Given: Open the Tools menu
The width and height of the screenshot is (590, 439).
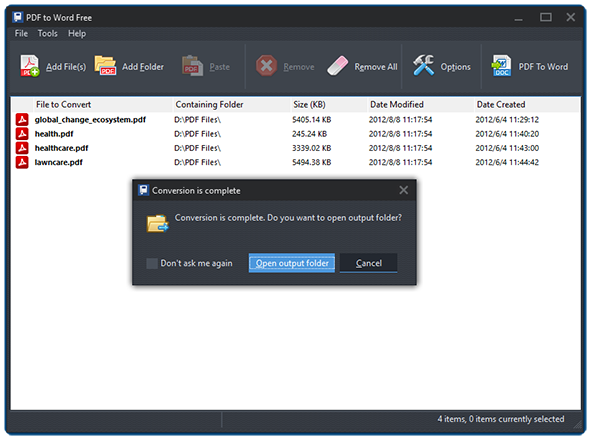Looking at the screenshot, I should [47, 33].
